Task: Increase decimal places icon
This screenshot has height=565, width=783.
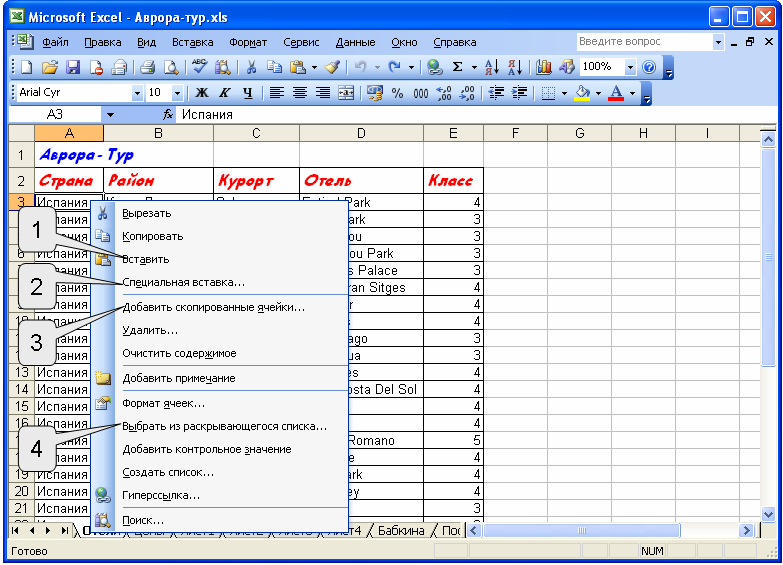Action: (443, 93)
